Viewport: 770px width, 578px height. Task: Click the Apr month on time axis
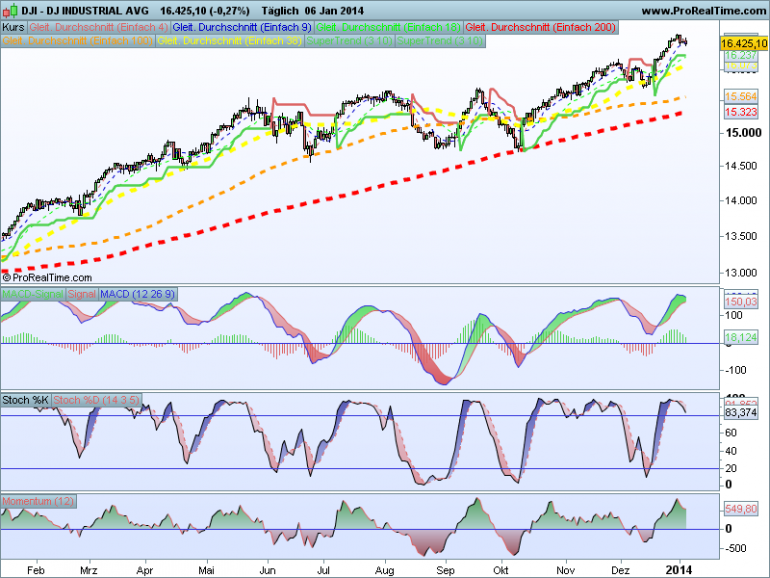[145, 570]
